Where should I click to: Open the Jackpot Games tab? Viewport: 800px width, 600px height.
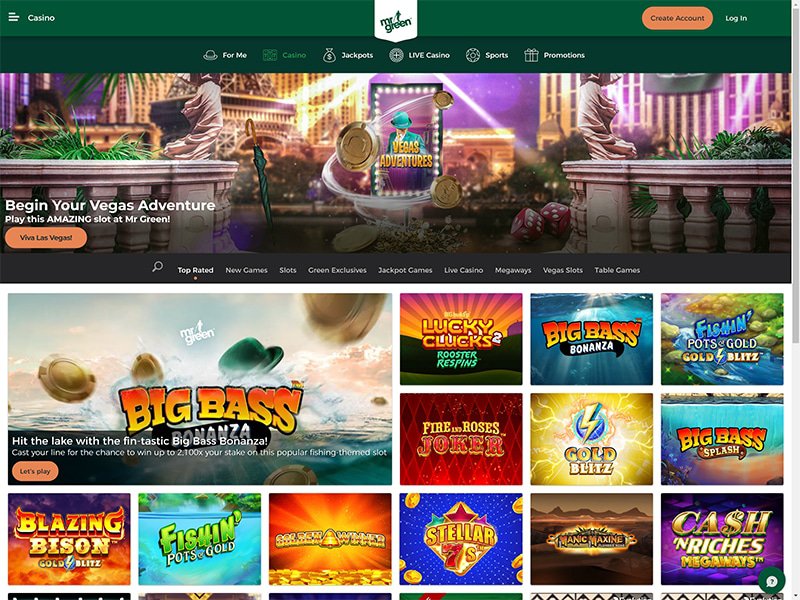tap(405, 270)
